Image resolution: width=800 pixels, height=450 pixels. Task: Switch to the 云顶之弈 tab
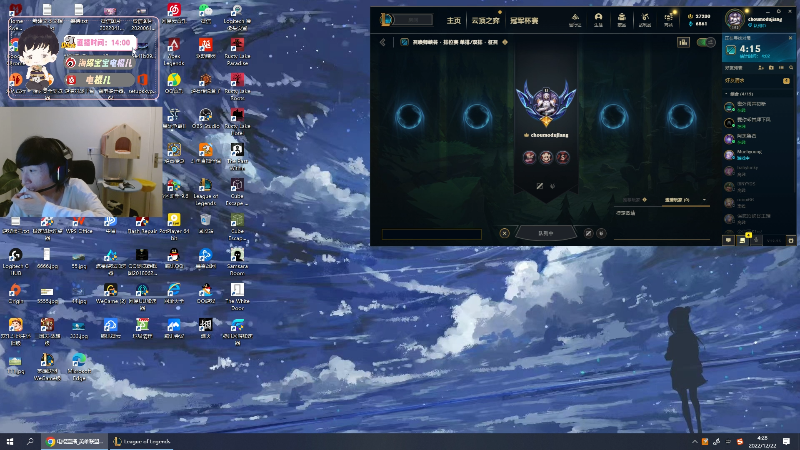click(x=485, y=20)
